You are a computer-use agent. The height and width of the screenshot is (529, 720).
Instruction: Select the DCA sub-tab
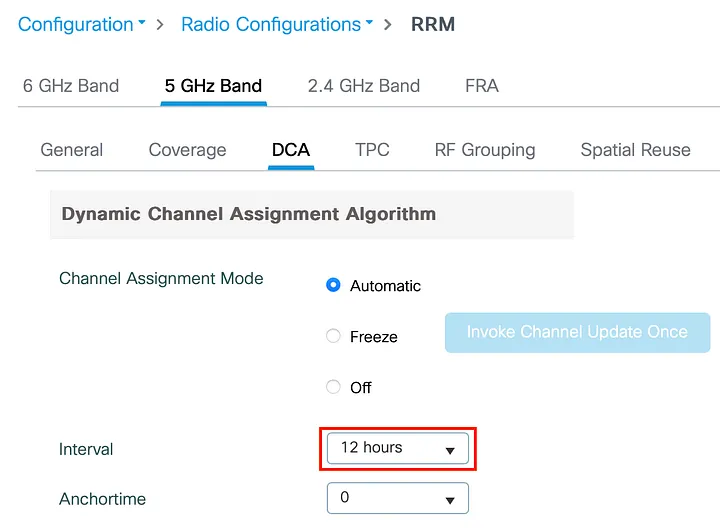291,150
